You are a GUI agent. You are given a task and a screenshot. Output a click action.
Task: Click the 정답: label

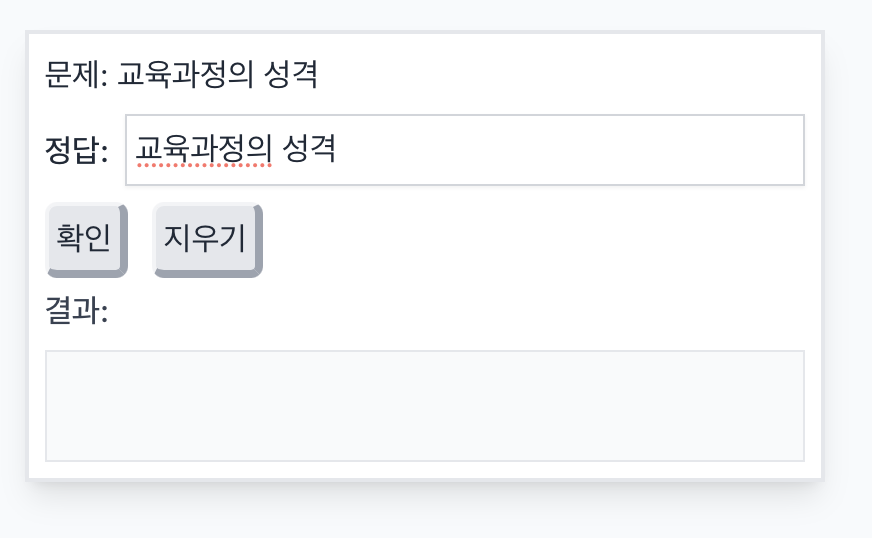pos(77,150)
